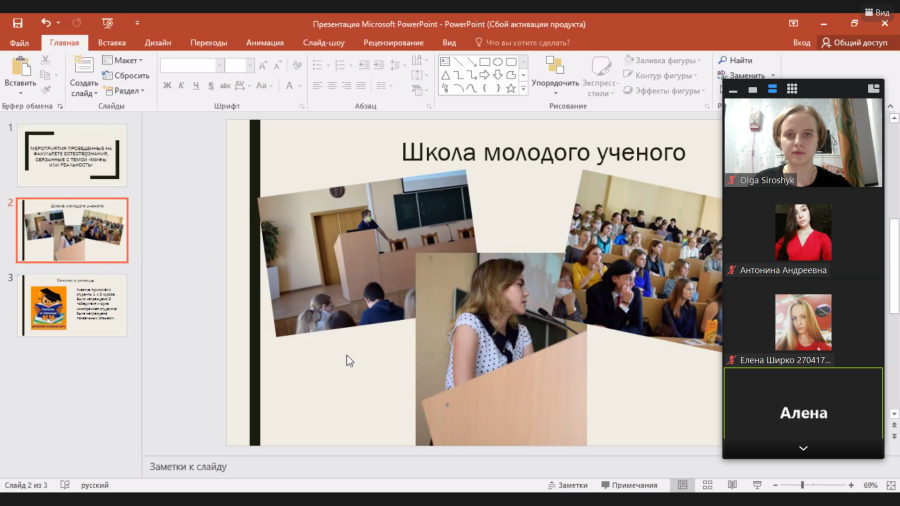The width and height of the screenshot is (900, 506).
Task: Click the Share (Общий доступ) button
Action: (x=854, y=42)
